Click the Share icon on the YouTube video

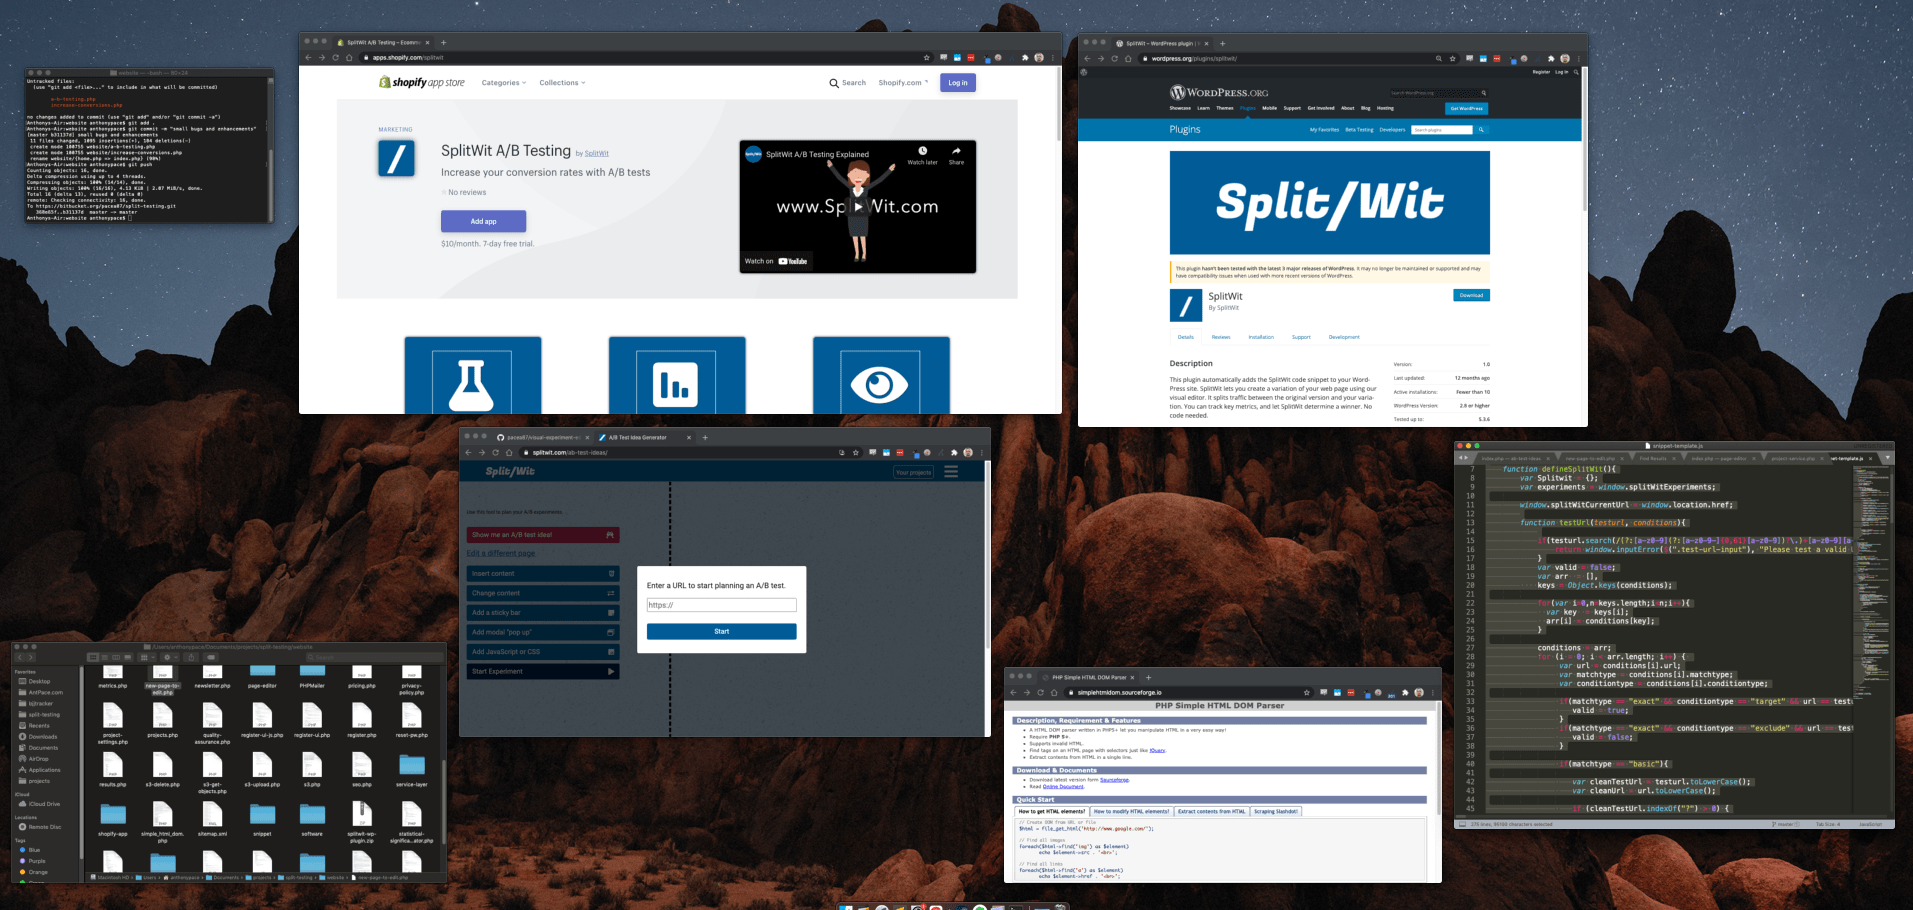coord(956,155)
